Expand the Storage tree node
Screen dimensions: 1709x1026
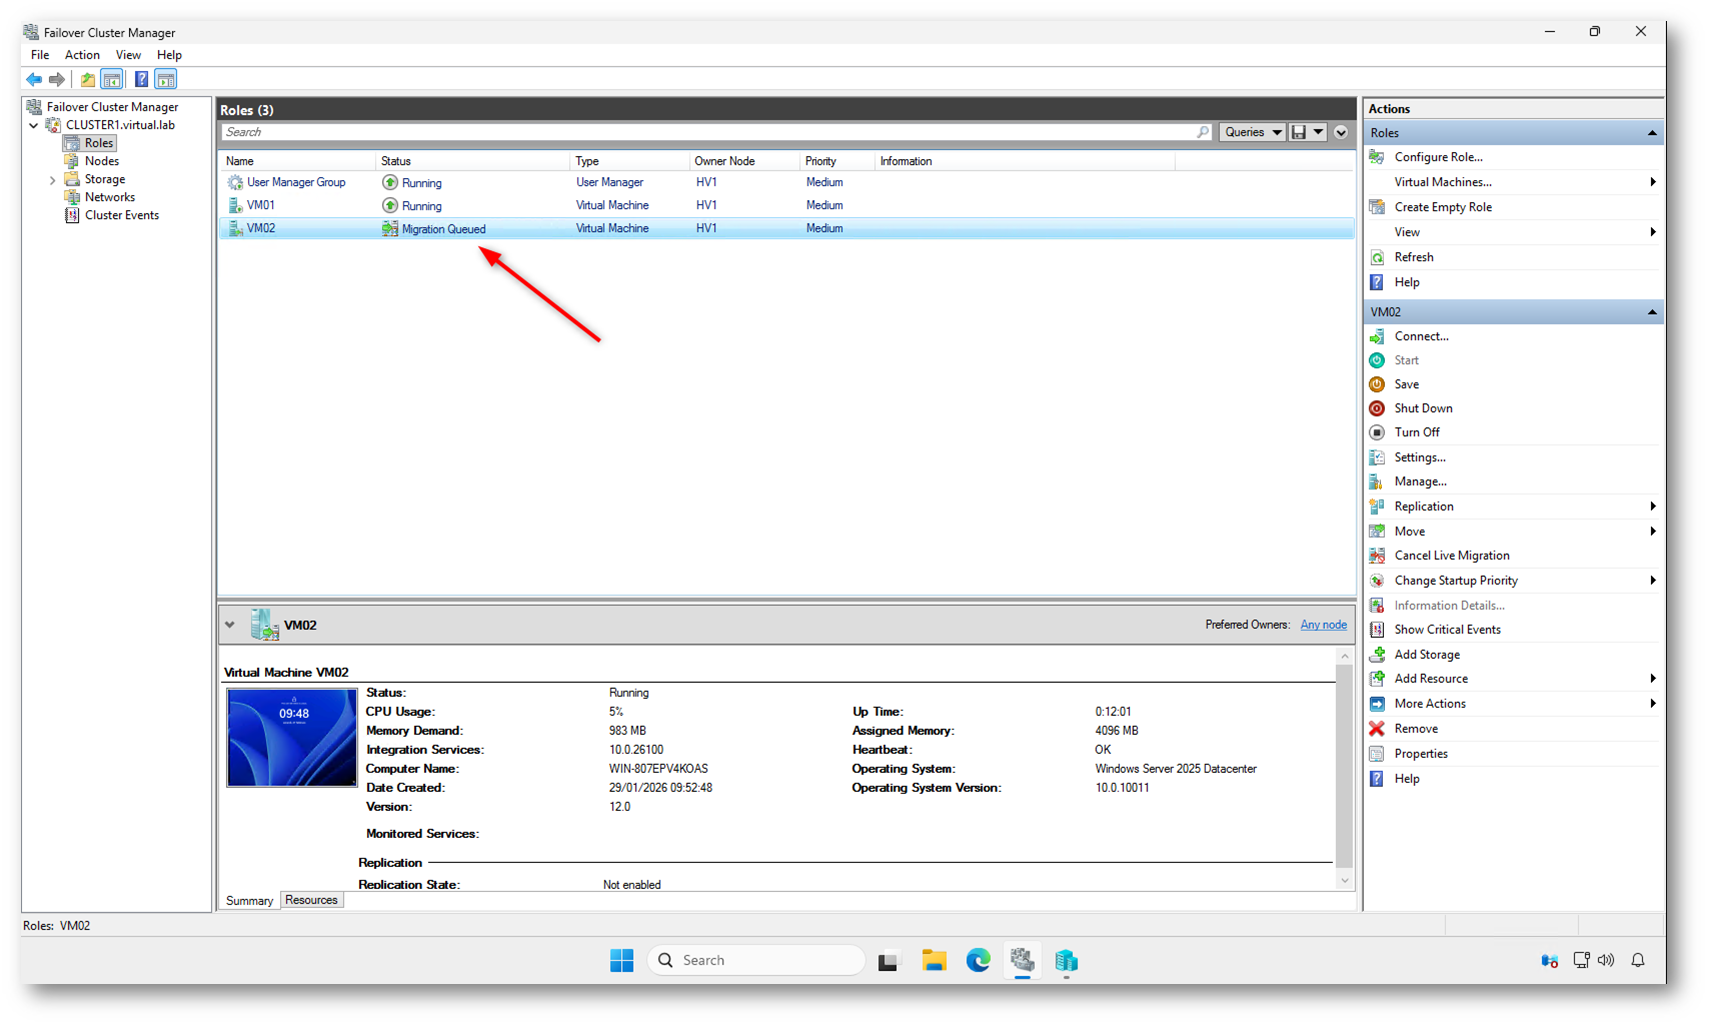click(x=52, y=180)
